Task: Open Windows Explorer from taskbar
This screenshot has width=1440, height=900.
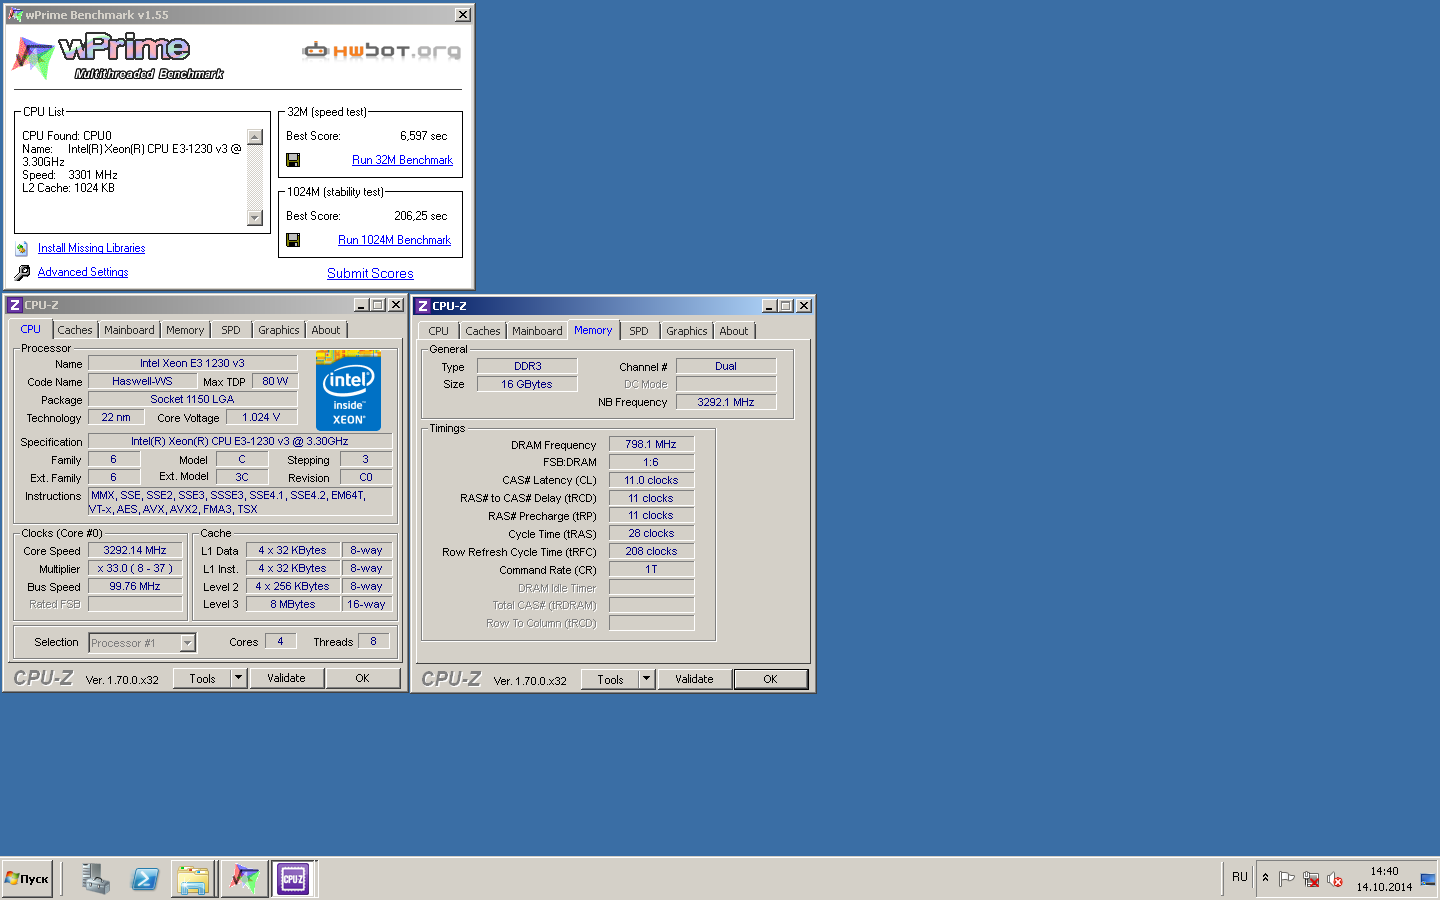Action: point(193,879)
